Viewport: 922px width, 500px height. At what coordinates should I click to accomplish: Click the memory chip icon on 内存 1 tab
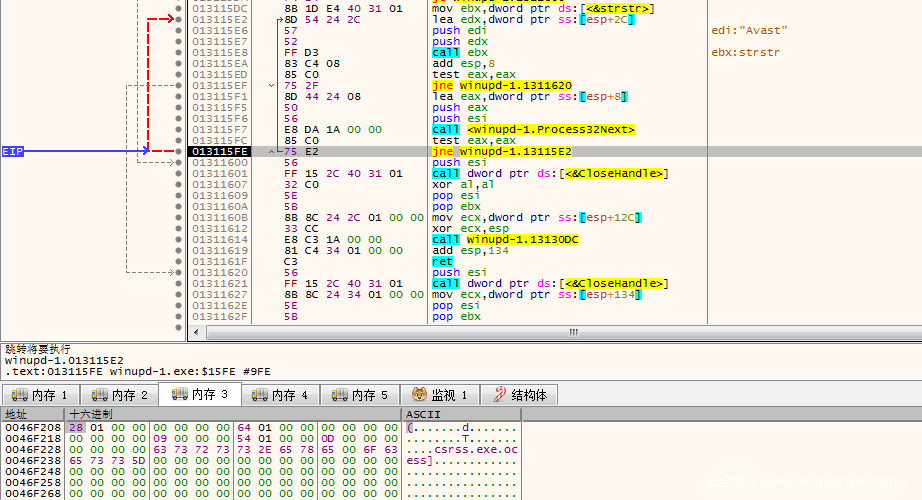[x=18, y=395]
